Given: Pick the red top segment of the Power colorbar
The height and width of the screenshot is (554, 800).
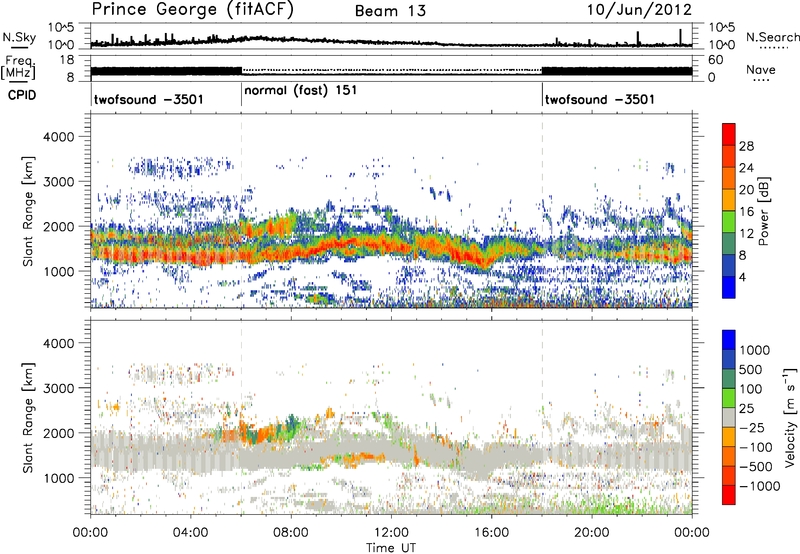Looking at the screenshot, I should pos(729,134).
